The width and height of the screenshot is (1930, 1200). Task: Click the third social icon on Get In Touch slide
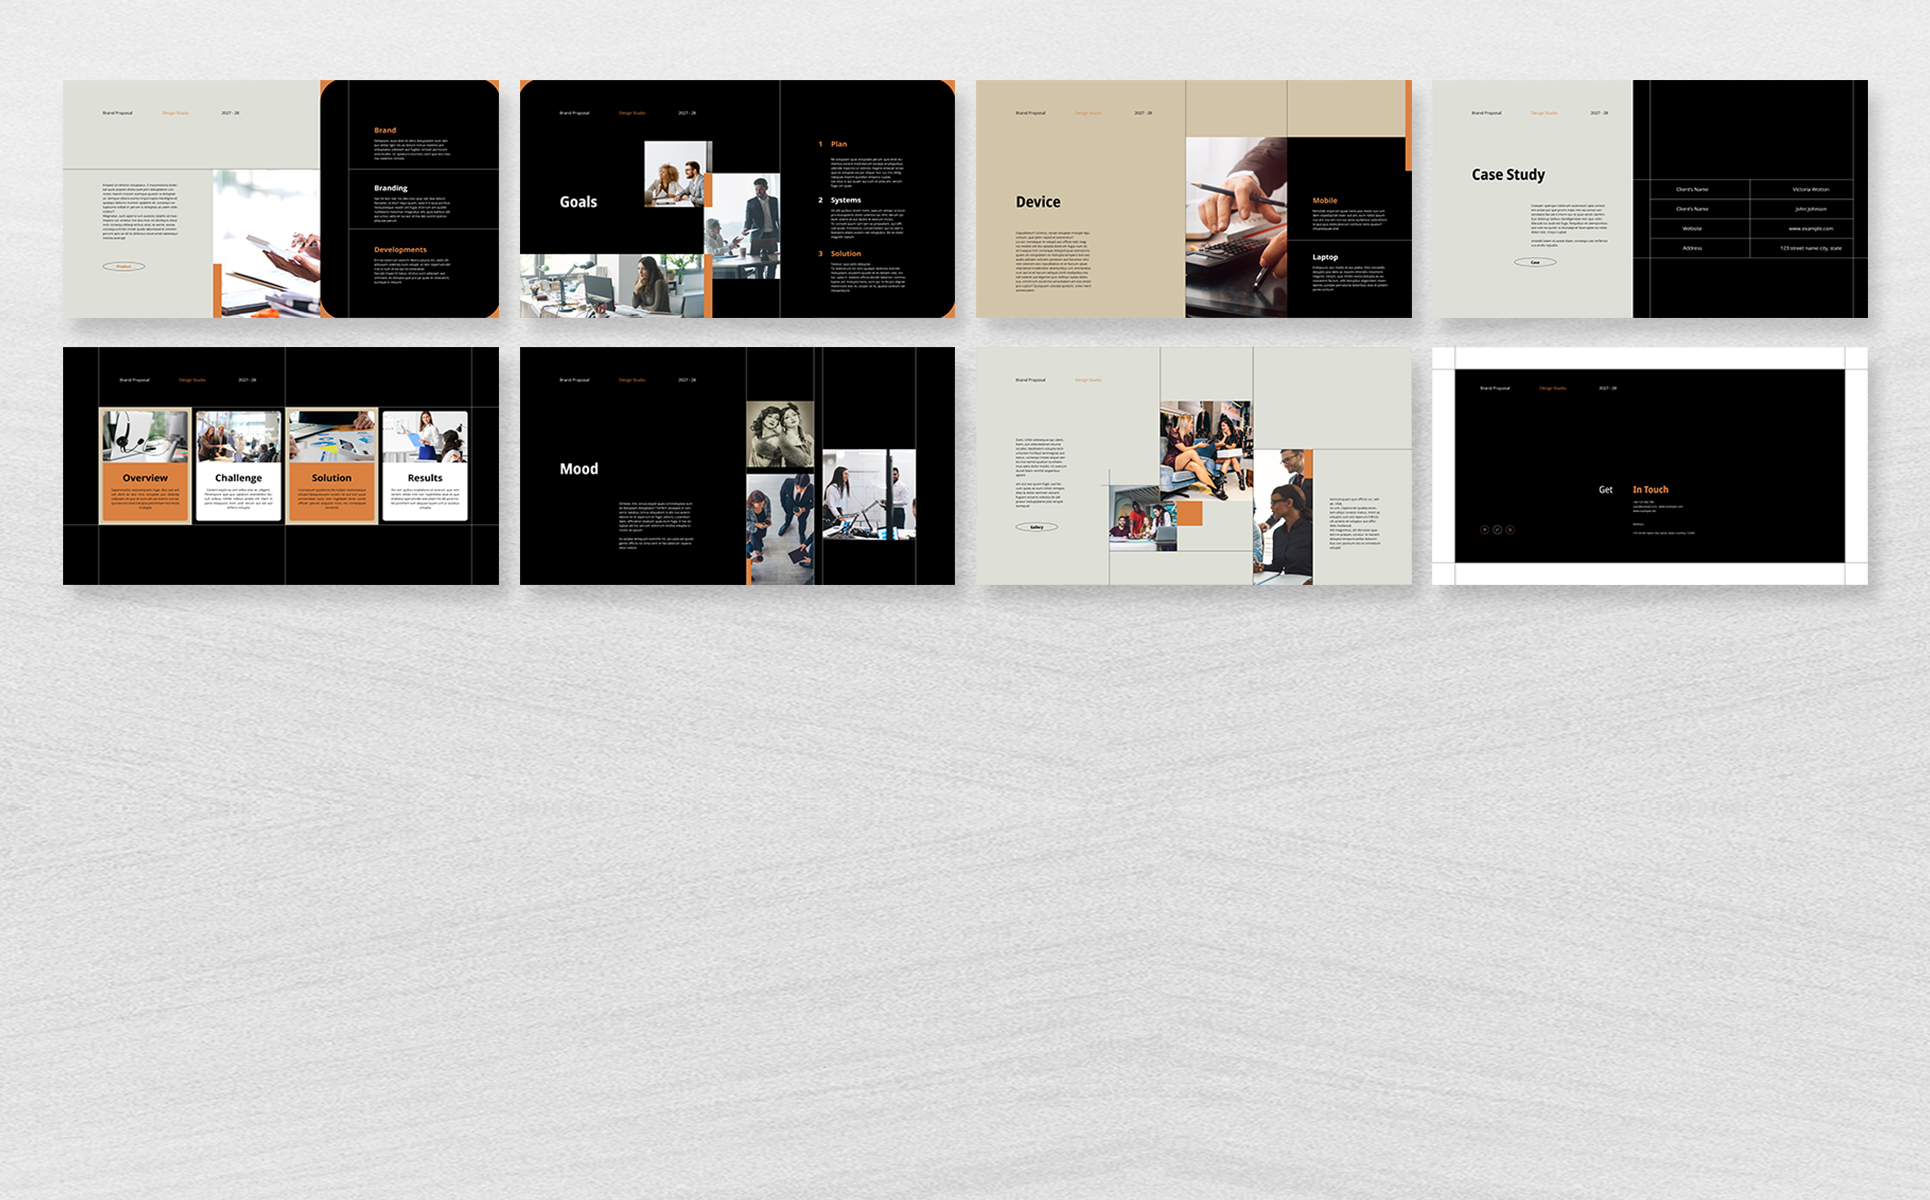tap(1510, 530)
